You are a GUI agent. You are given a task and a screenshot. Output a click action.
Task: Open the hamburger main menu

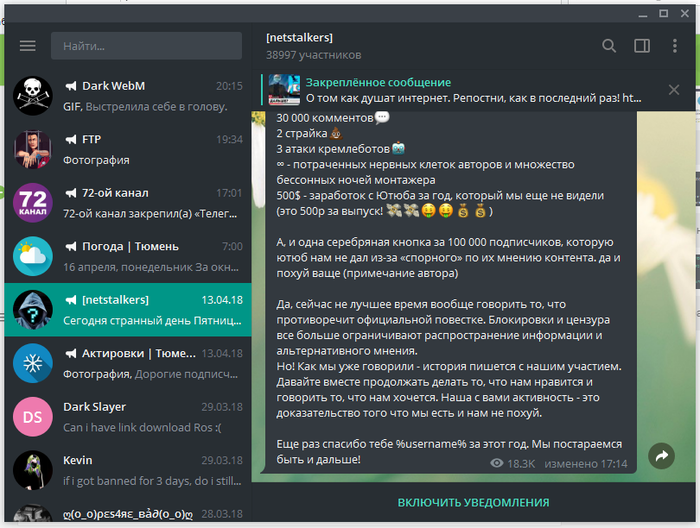click(27, 46)
